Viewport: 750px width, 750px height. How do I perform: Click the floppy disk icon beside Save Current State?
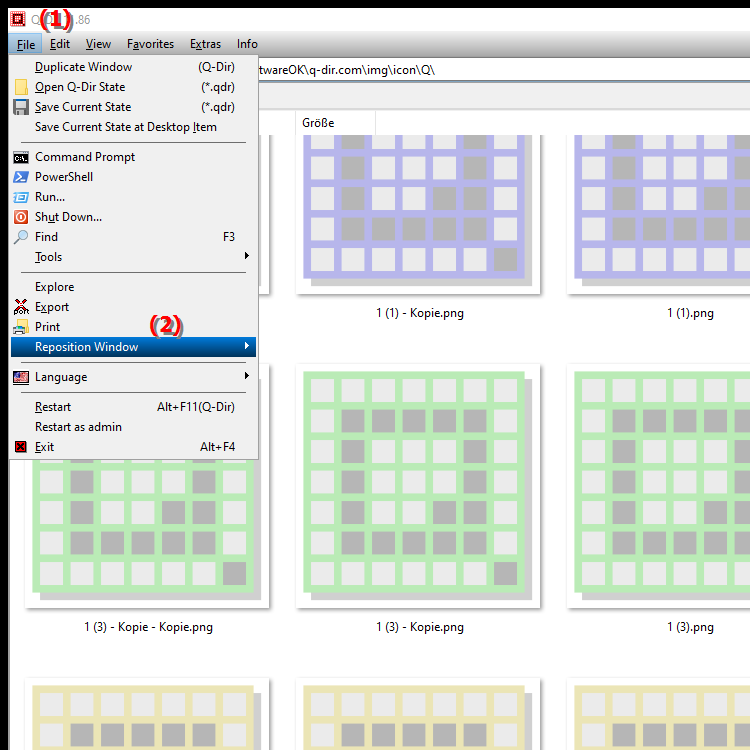(21, 107)
